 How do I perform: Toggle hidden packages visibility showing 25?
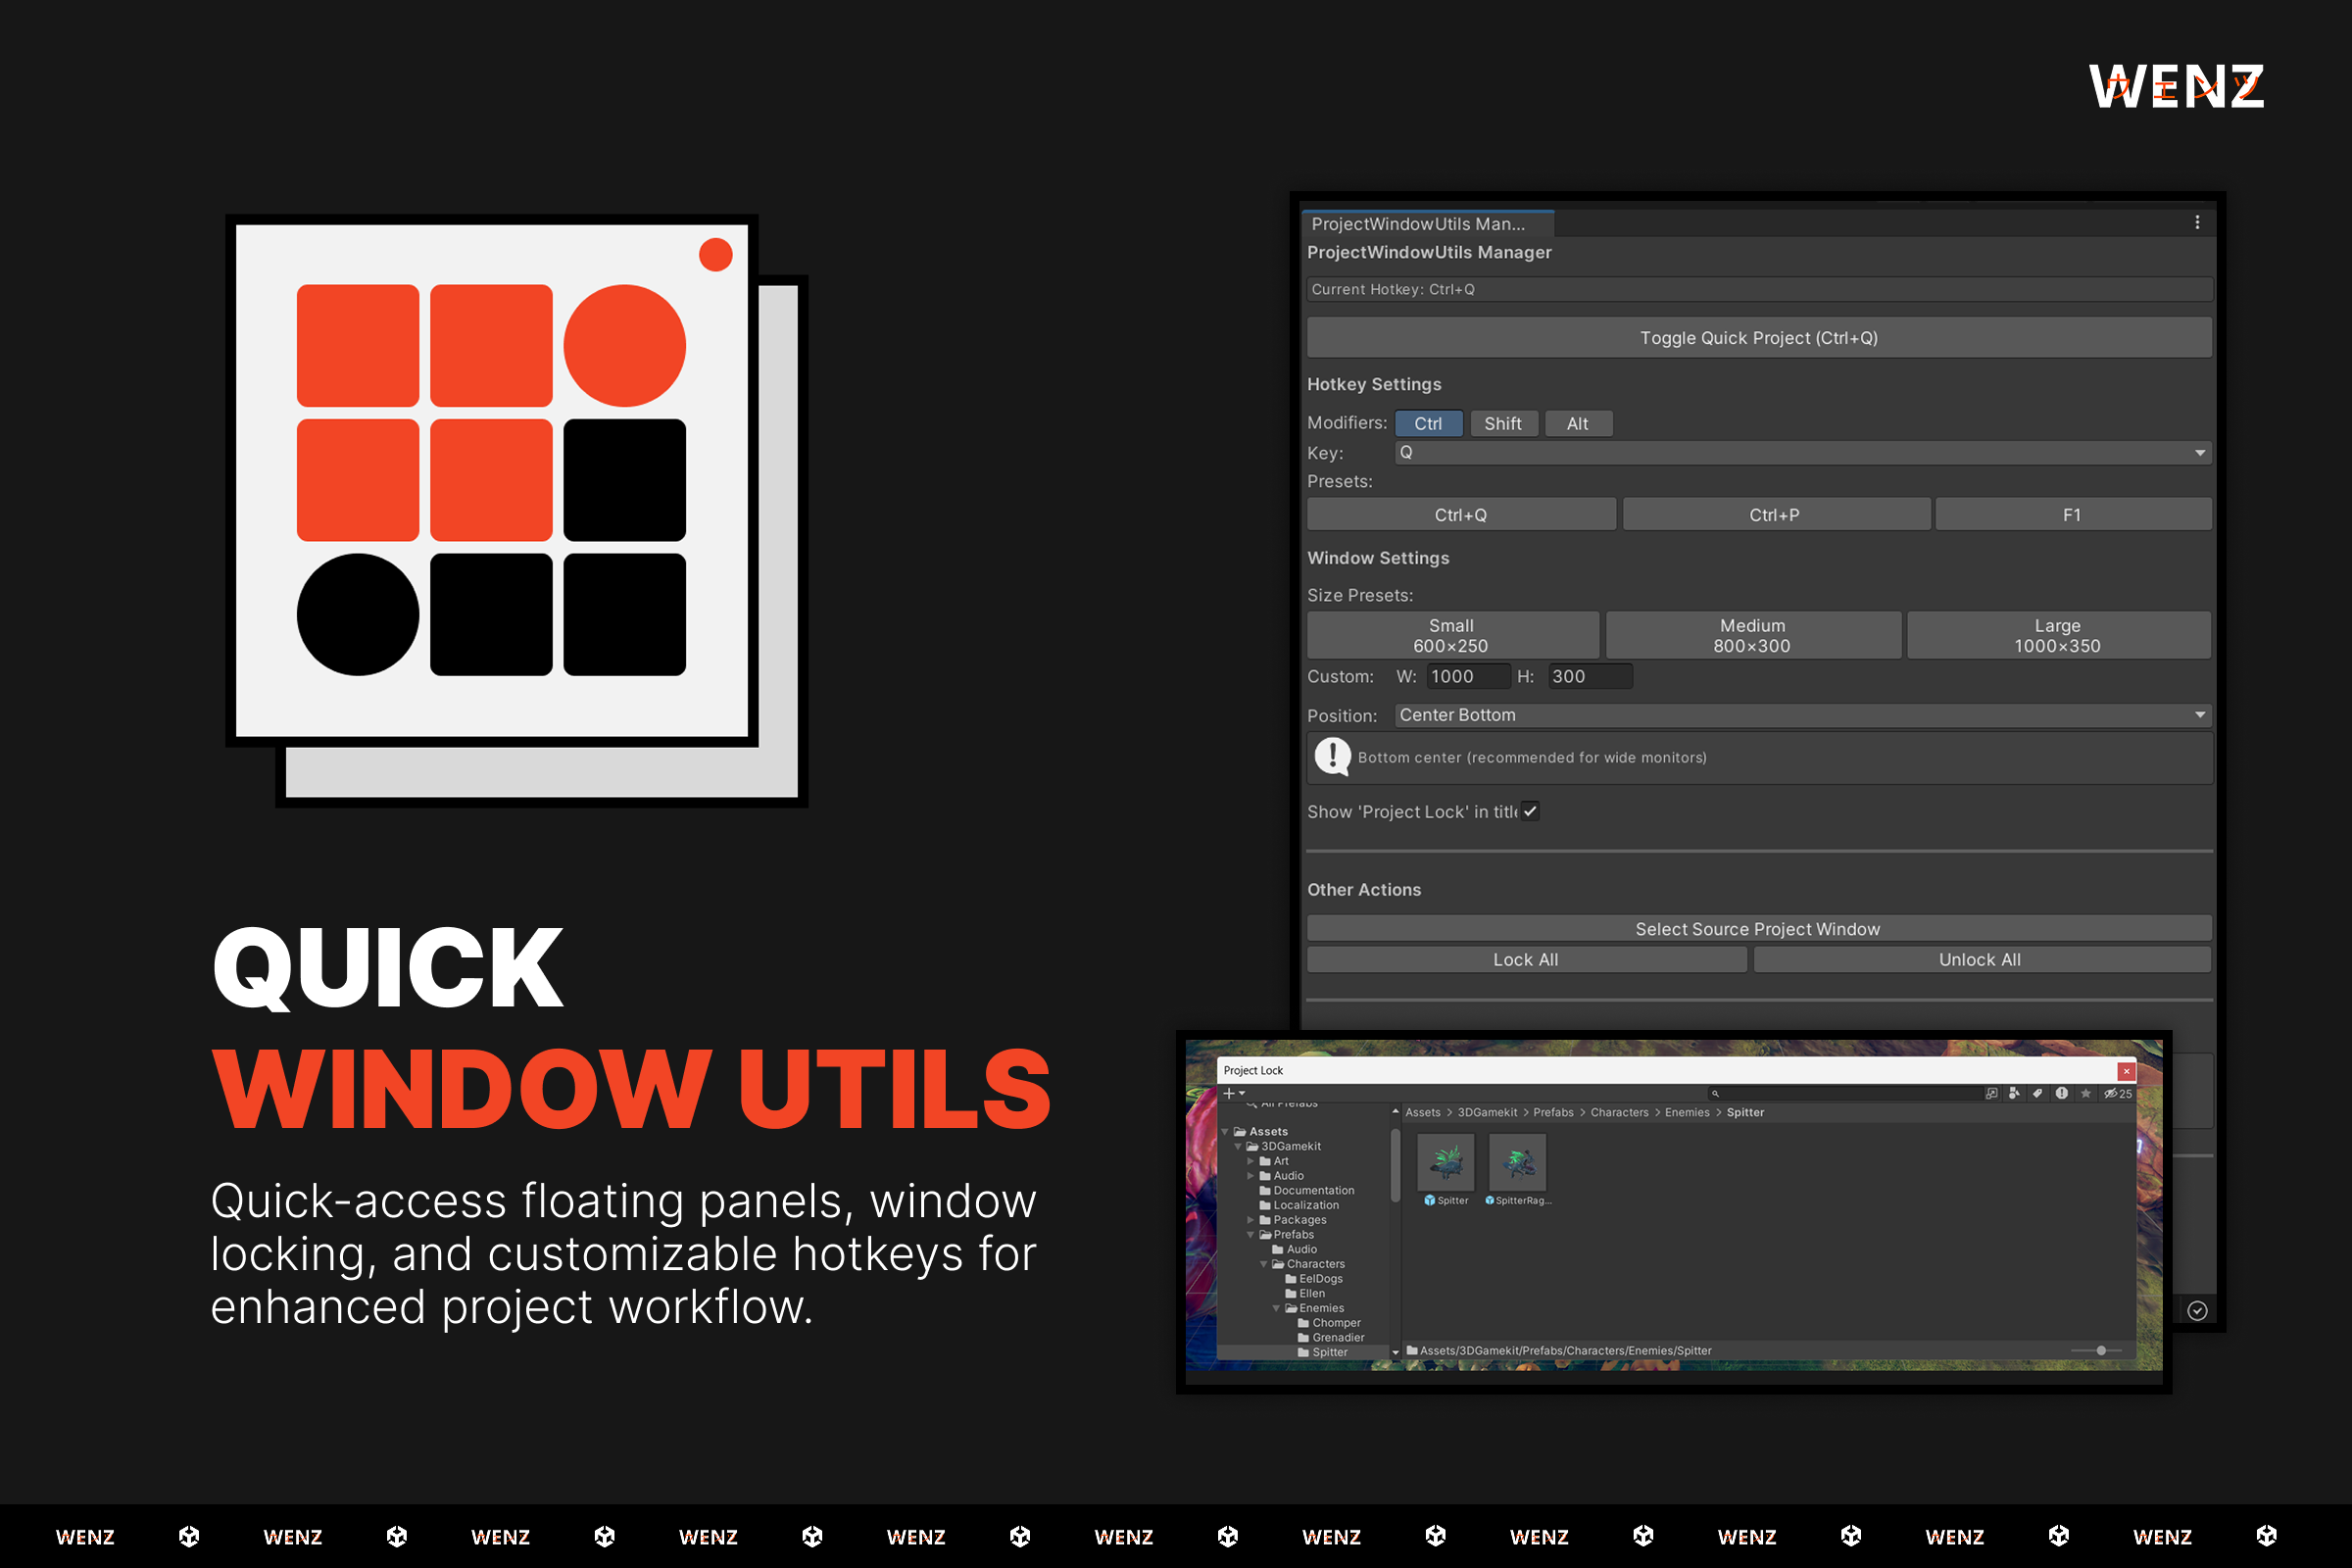2118,1094
